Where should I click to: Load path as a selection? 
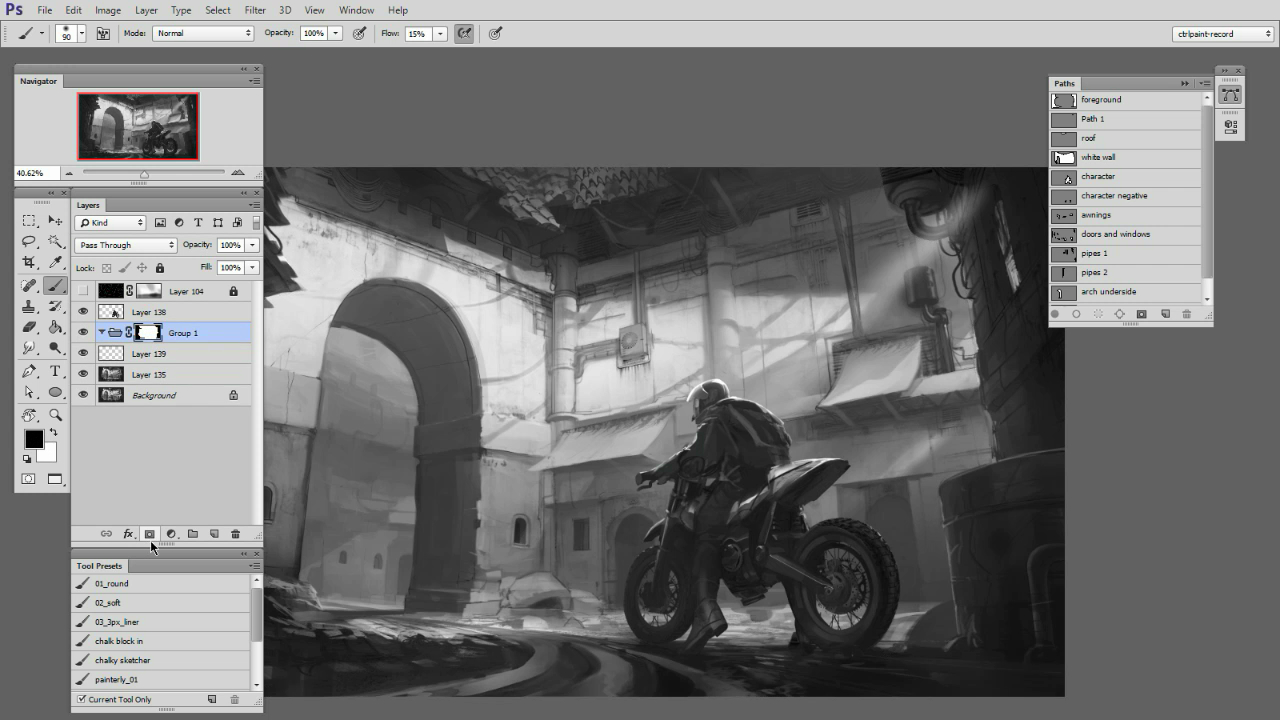coord(1098,314)
